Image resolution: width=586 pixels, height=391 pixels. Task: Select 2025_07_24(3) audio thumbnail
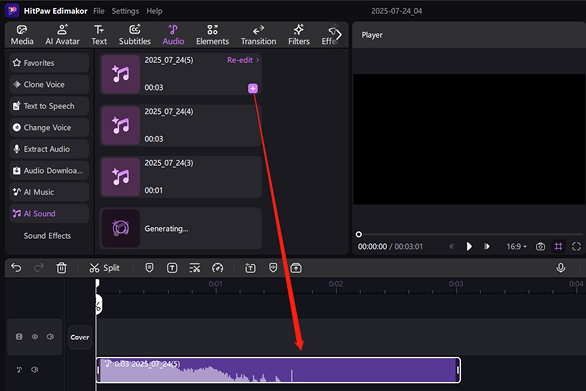tap(121, 177)
